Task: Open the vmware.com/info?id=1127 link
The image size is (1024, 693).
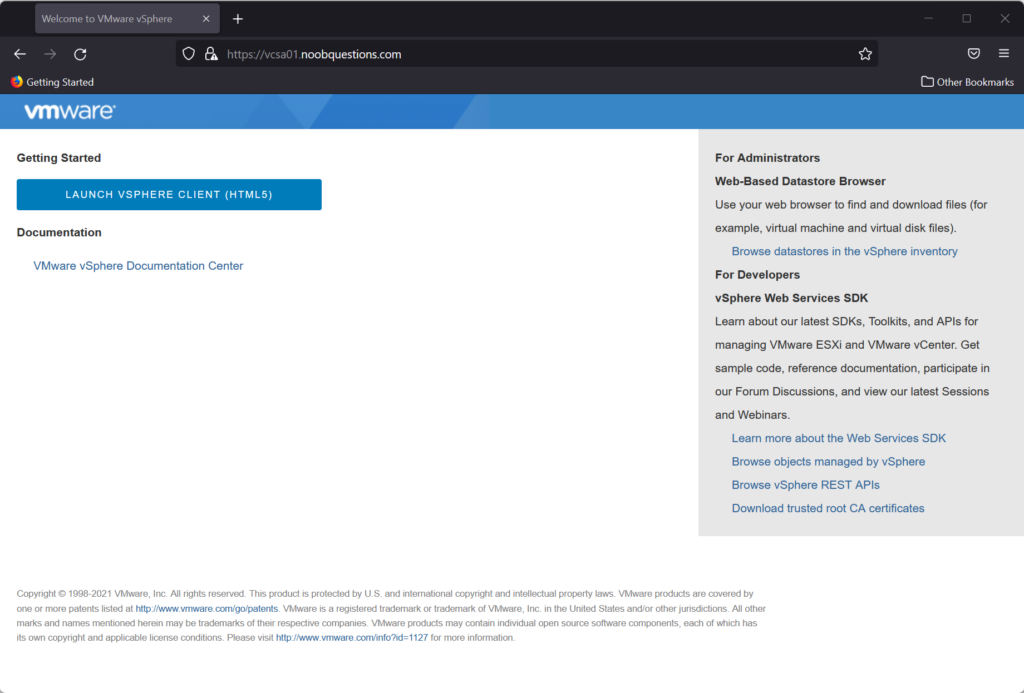Action: (351, 637)
